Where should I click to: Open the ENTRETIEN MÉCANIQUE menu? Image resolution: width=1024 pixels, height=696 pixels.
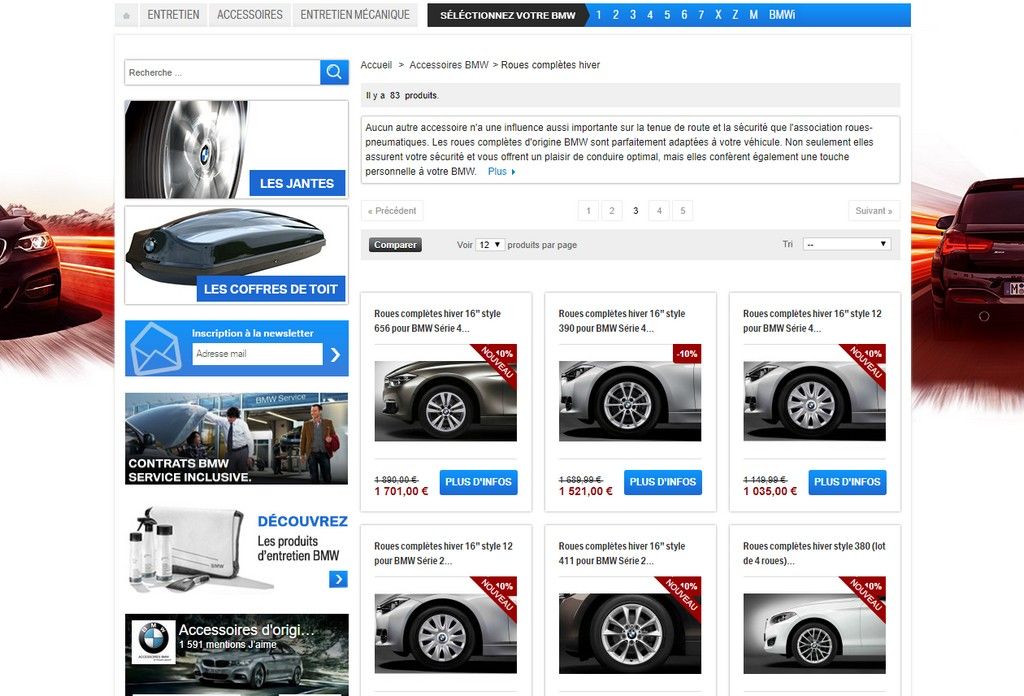tap(355, 14)
